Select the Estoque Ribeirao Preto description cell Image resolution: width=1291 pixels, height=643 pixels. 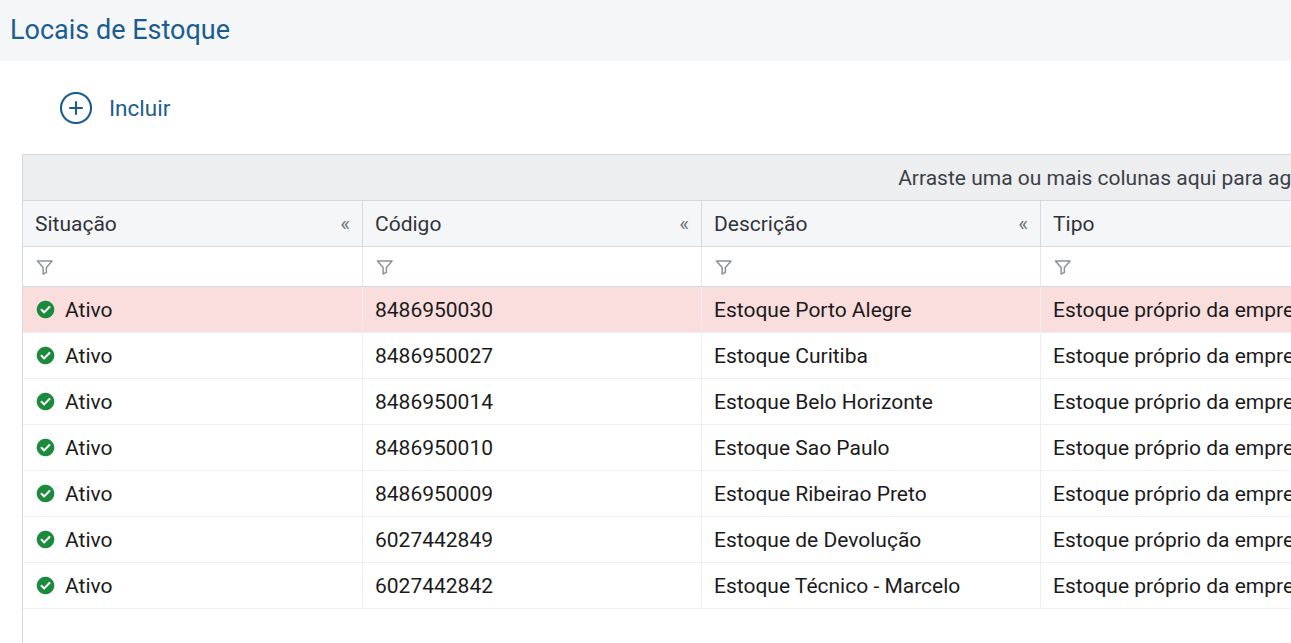tap(871, 494)
